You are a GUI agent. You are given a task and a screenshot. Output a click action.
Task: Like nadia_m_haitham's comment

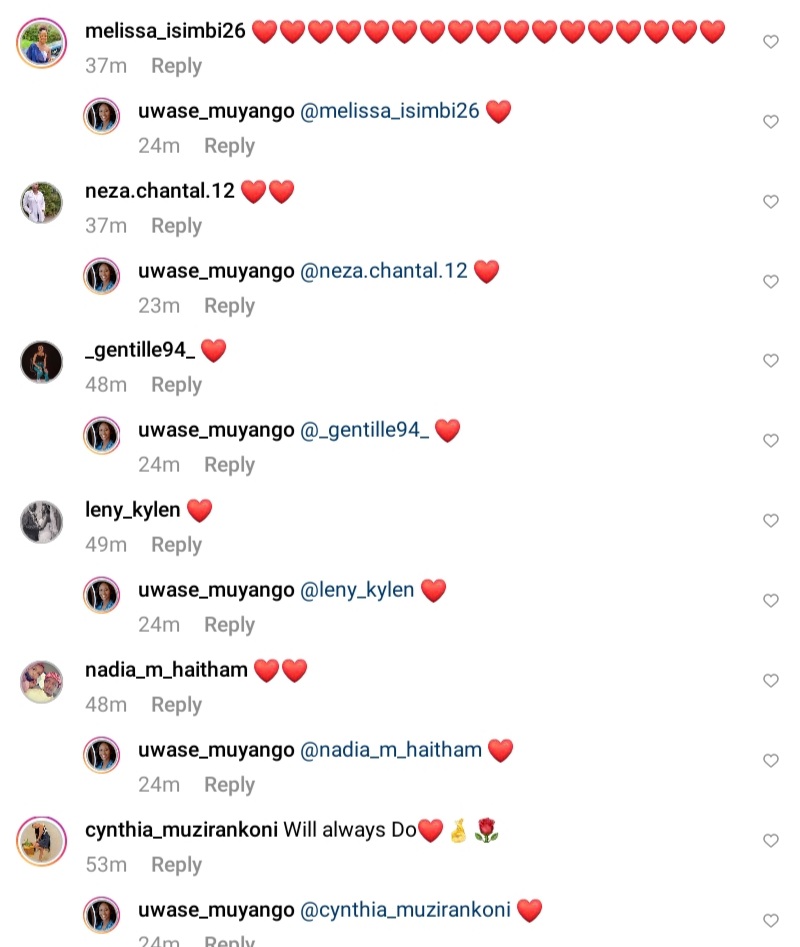coord(770,680)
